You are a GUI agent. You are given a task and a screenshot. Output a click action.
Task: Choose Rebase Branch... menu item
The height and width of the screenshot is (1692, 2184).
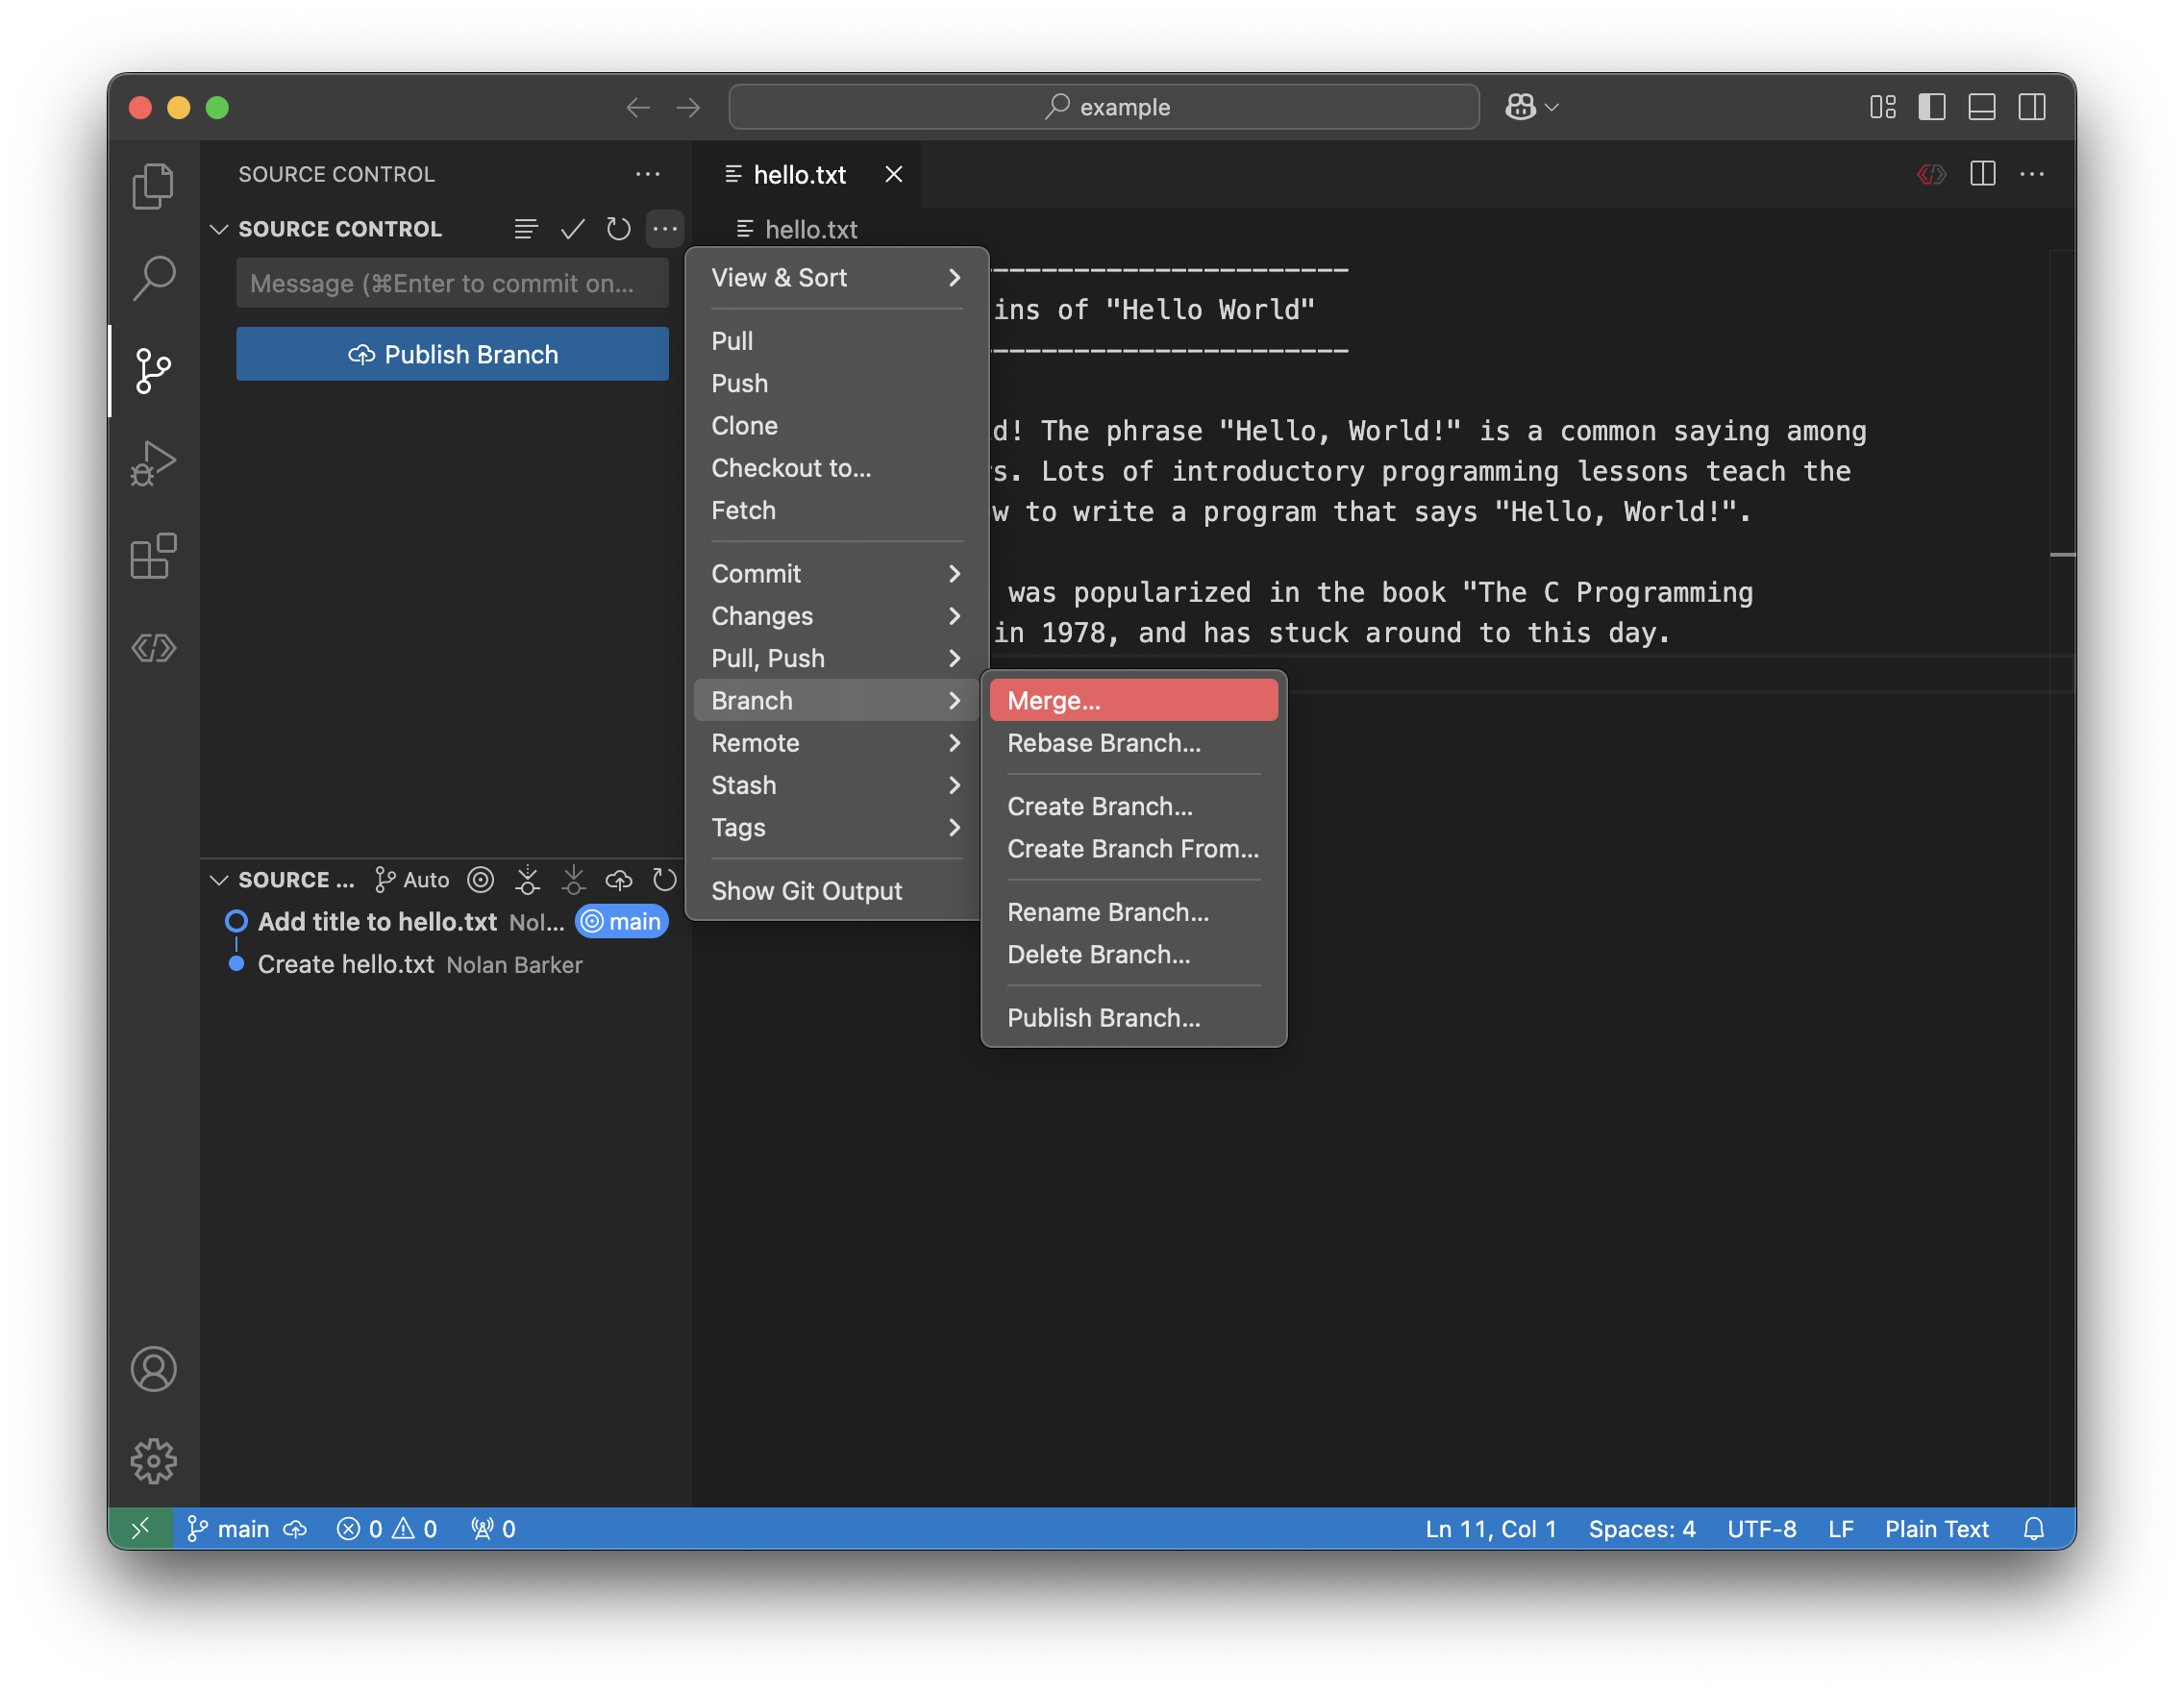[1133, 742]
